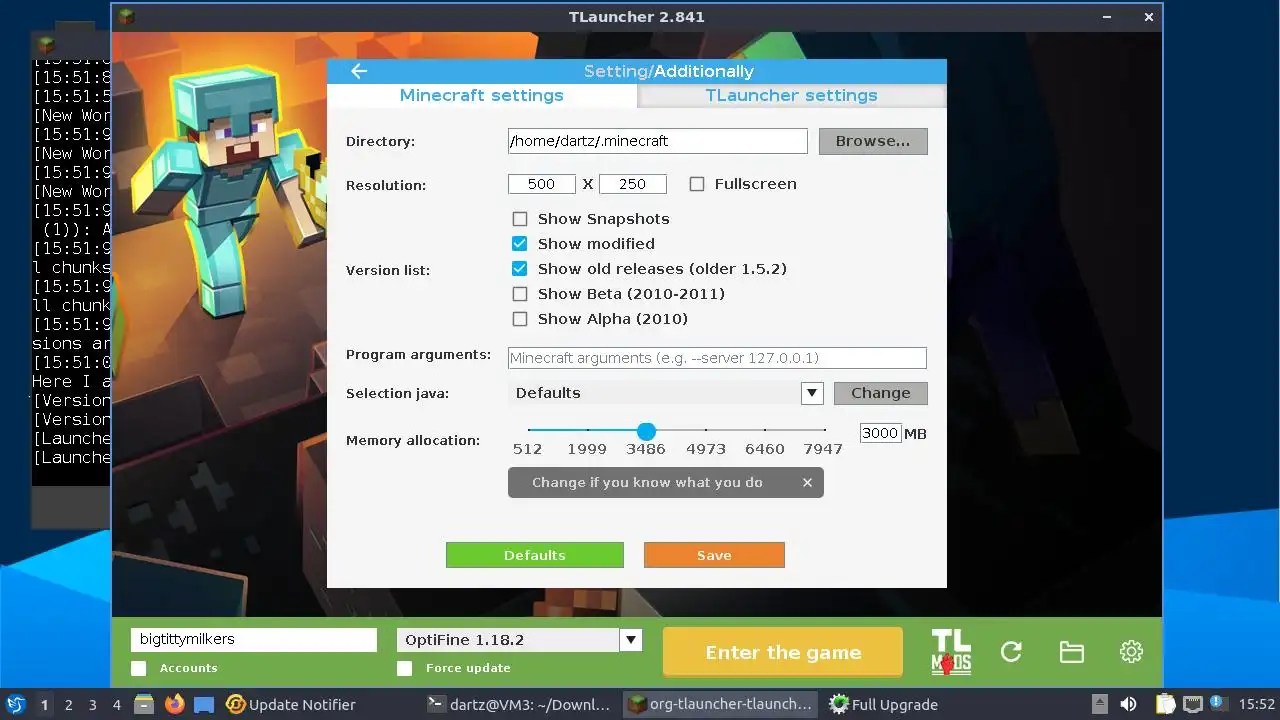Launch the file manager from the taskbar

[143, 704]
